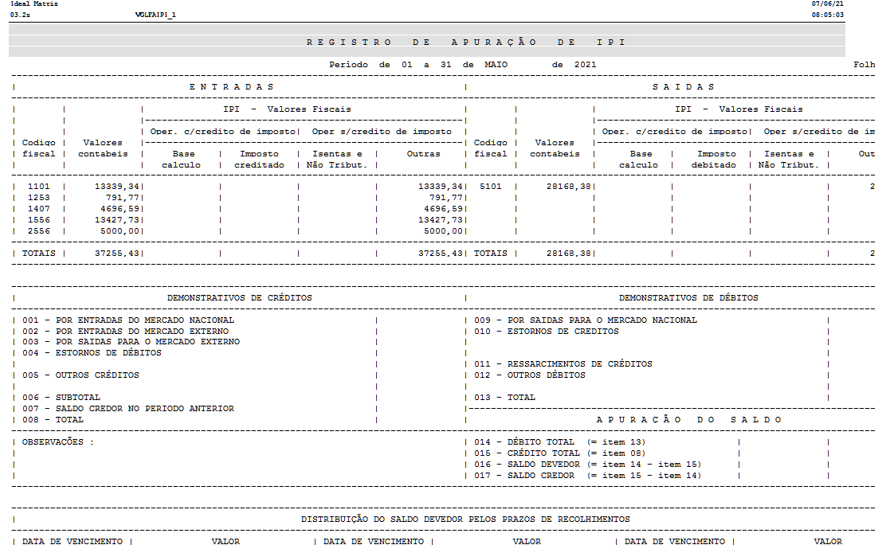Screen dimensions: 875x548
Task: Click Outras value 5000,00 for code 2556
Action: point(443,231)
